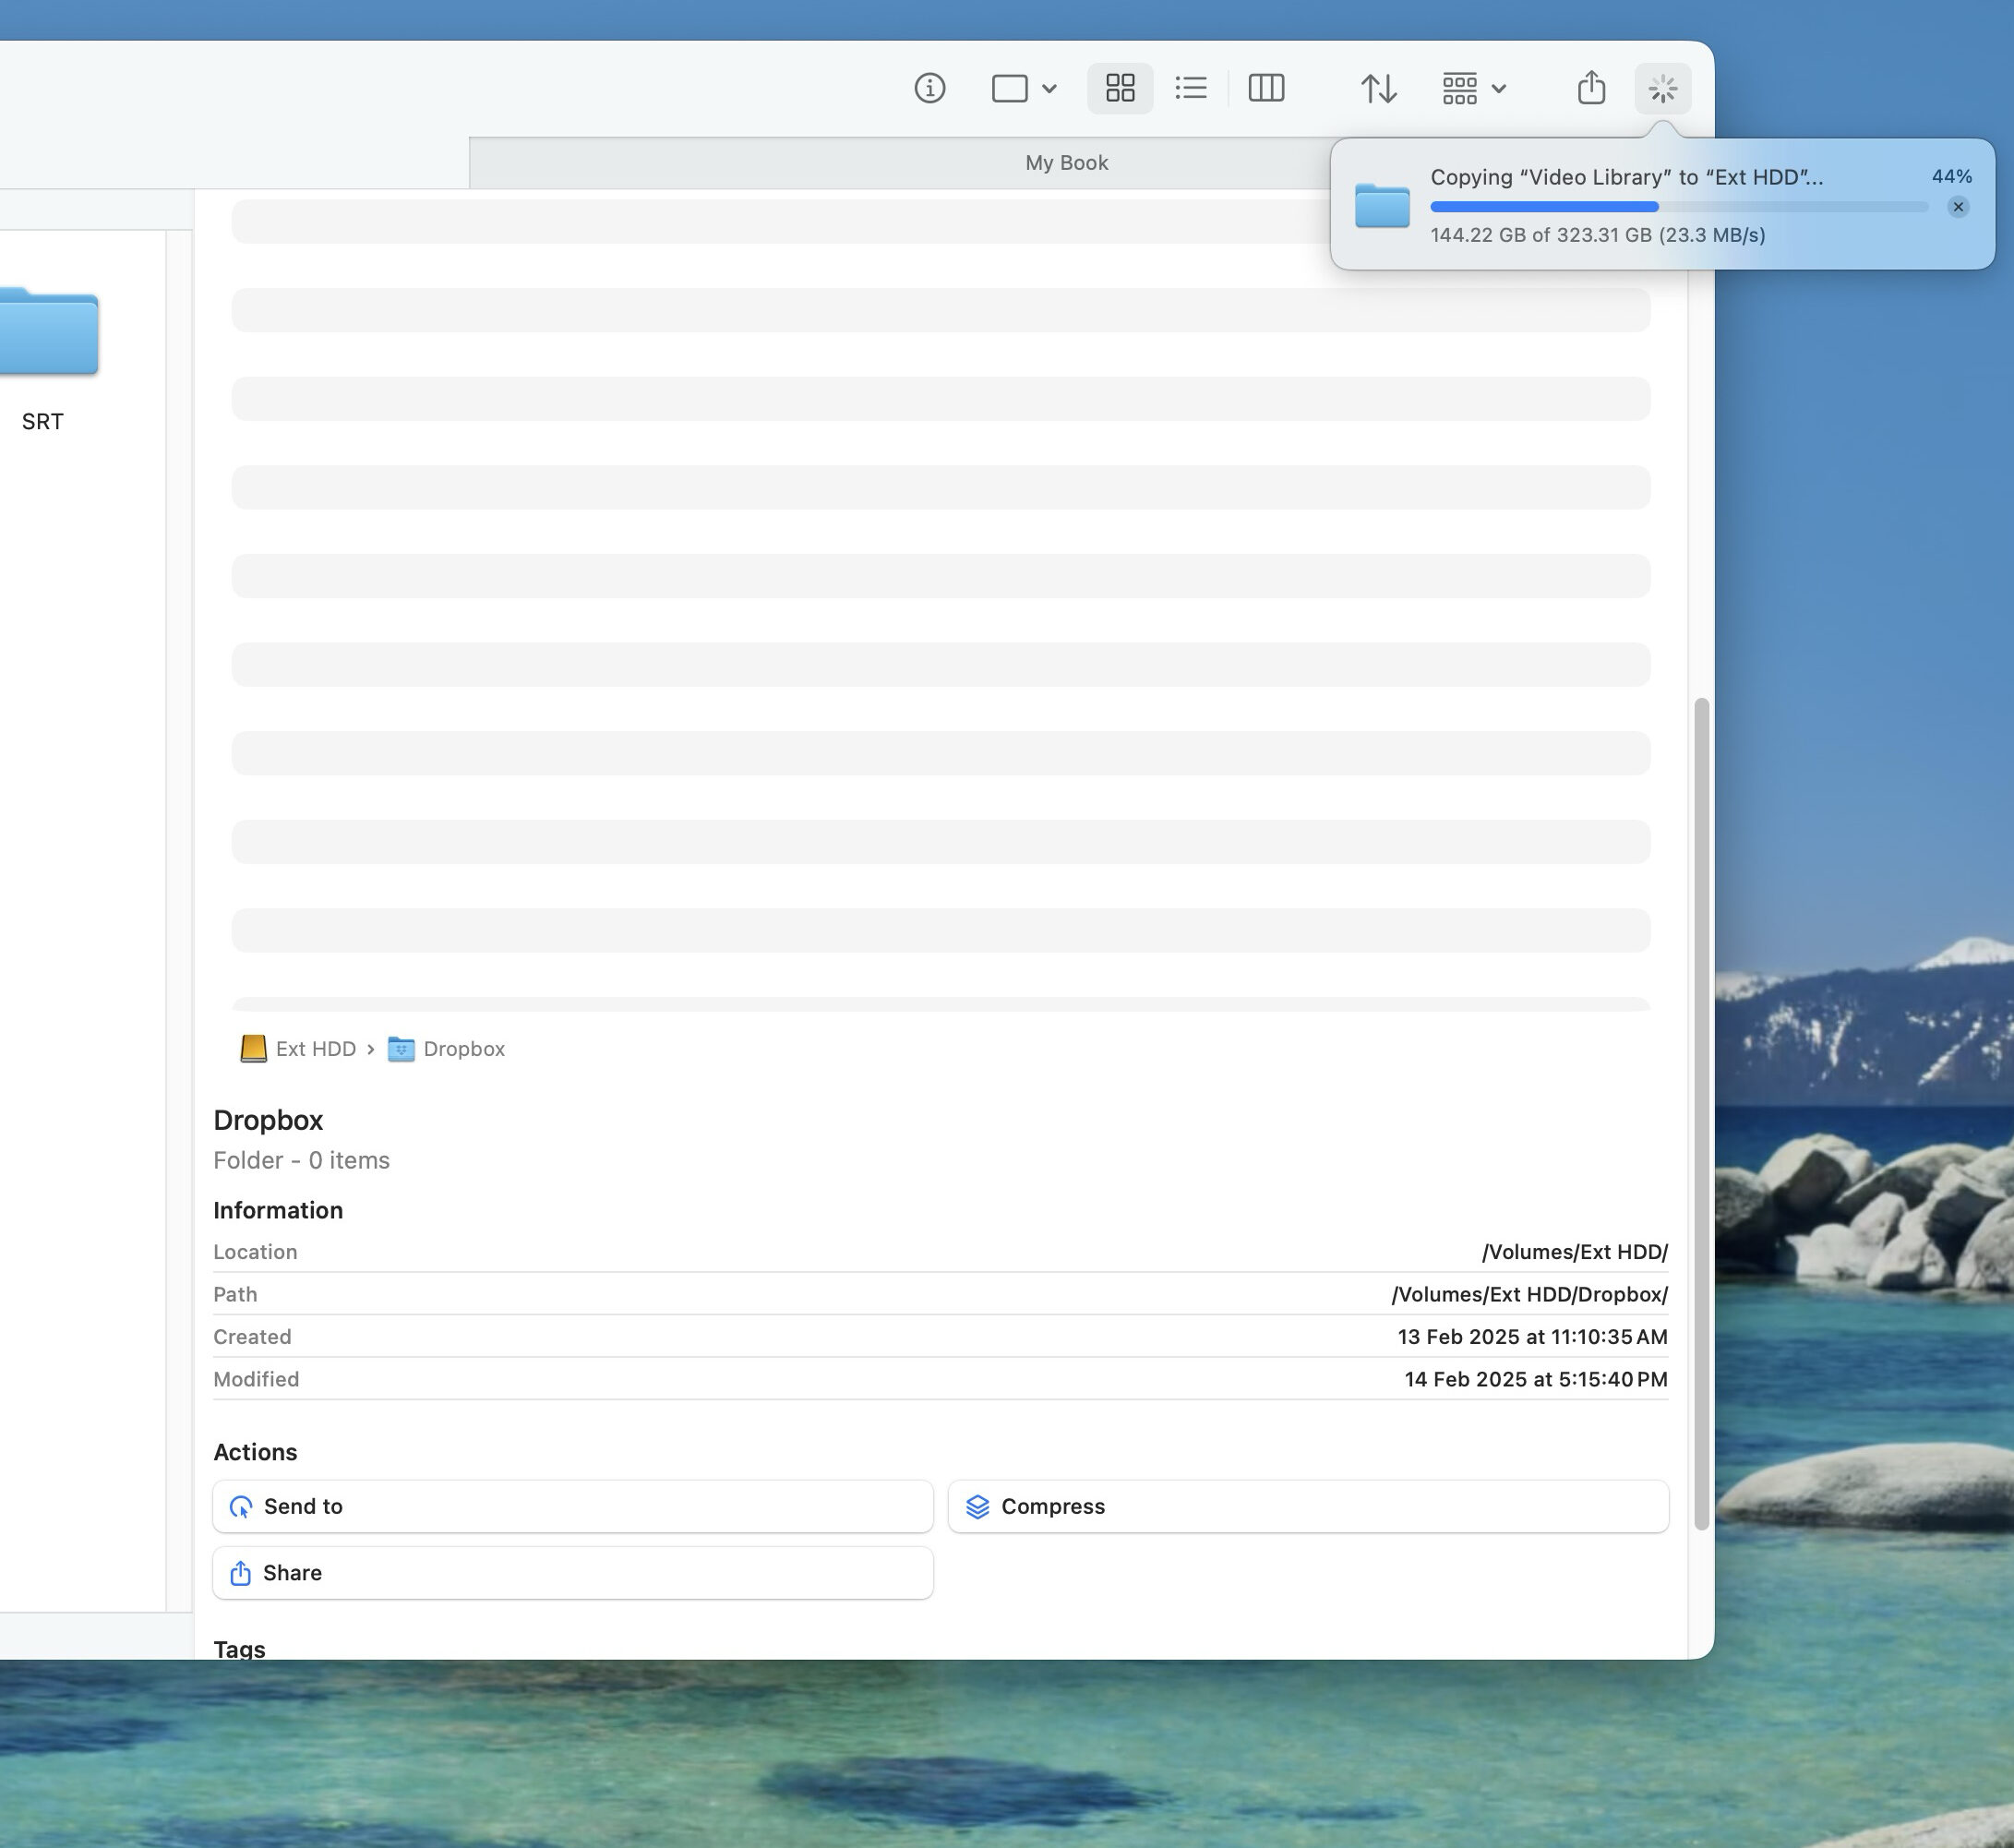Open the view style dropdown chevron
The image size is (2014, 1848).
[1049, 88]
